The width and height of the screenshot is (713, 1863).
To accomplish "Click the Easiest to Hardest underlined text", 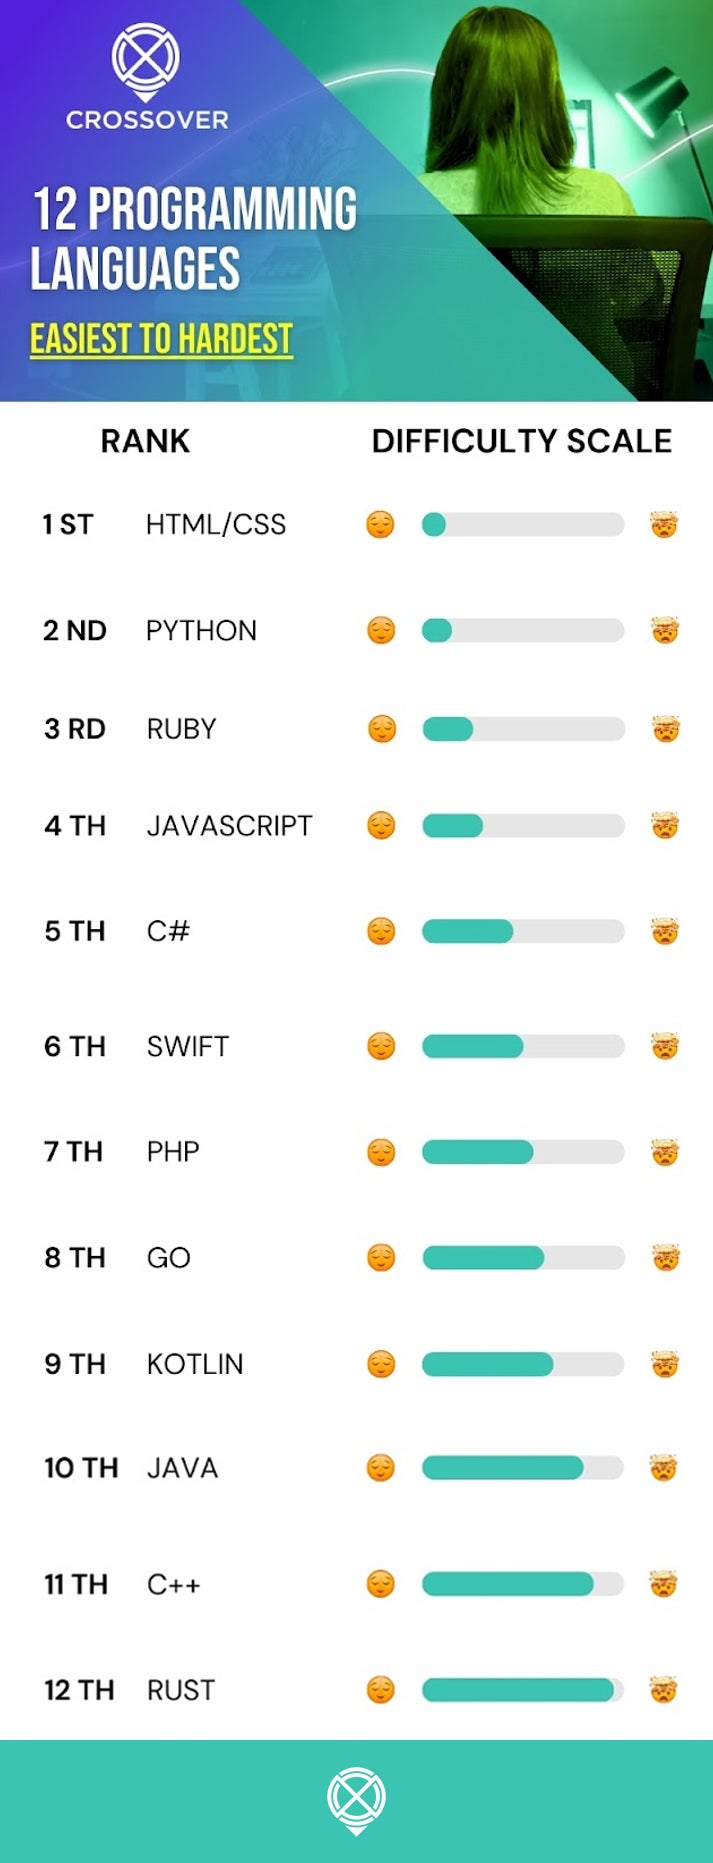I will pos(161,339).
